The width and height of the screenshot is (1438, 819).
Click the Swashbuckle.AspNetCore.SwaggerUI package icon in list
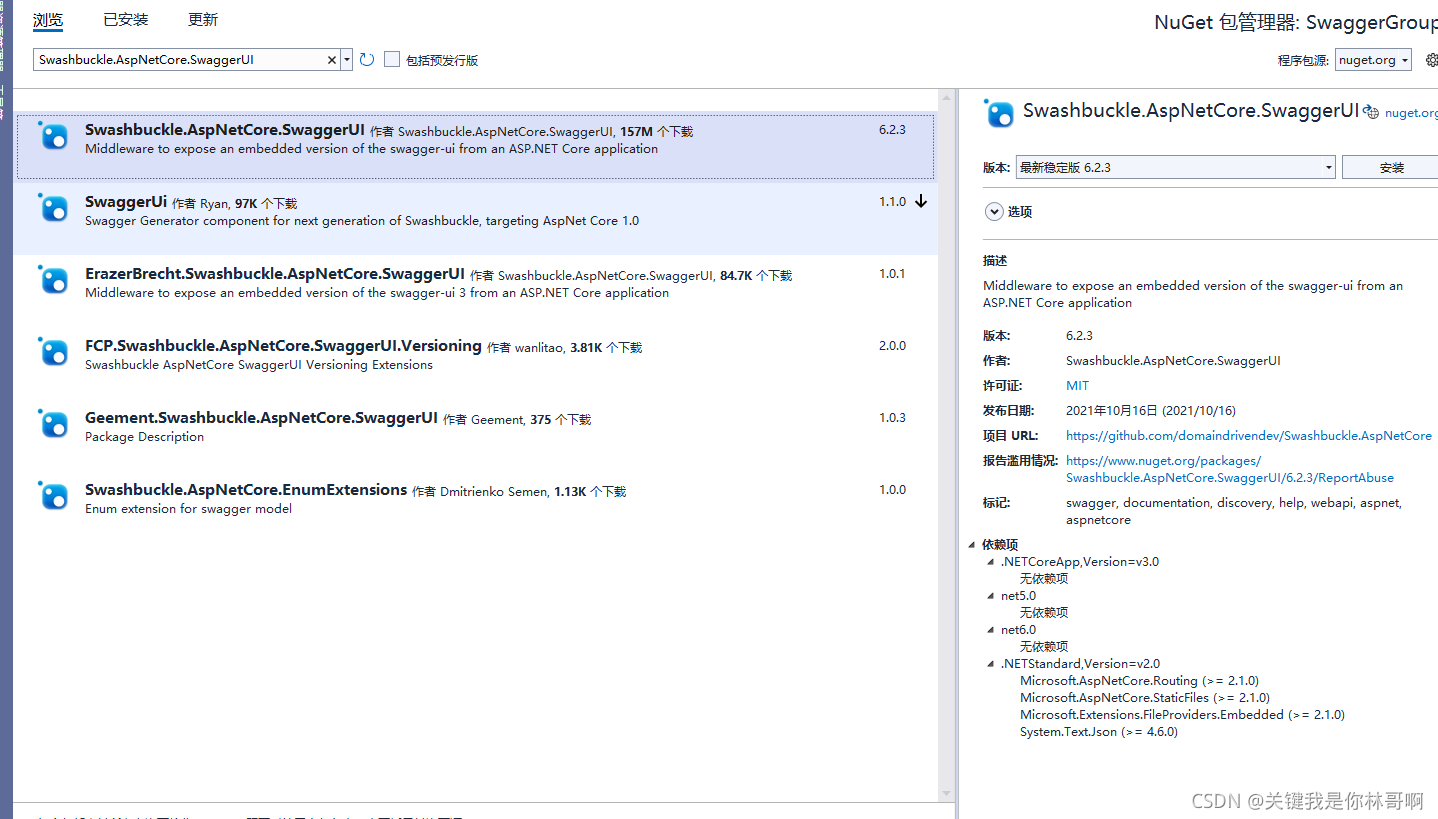click(53, 136)
